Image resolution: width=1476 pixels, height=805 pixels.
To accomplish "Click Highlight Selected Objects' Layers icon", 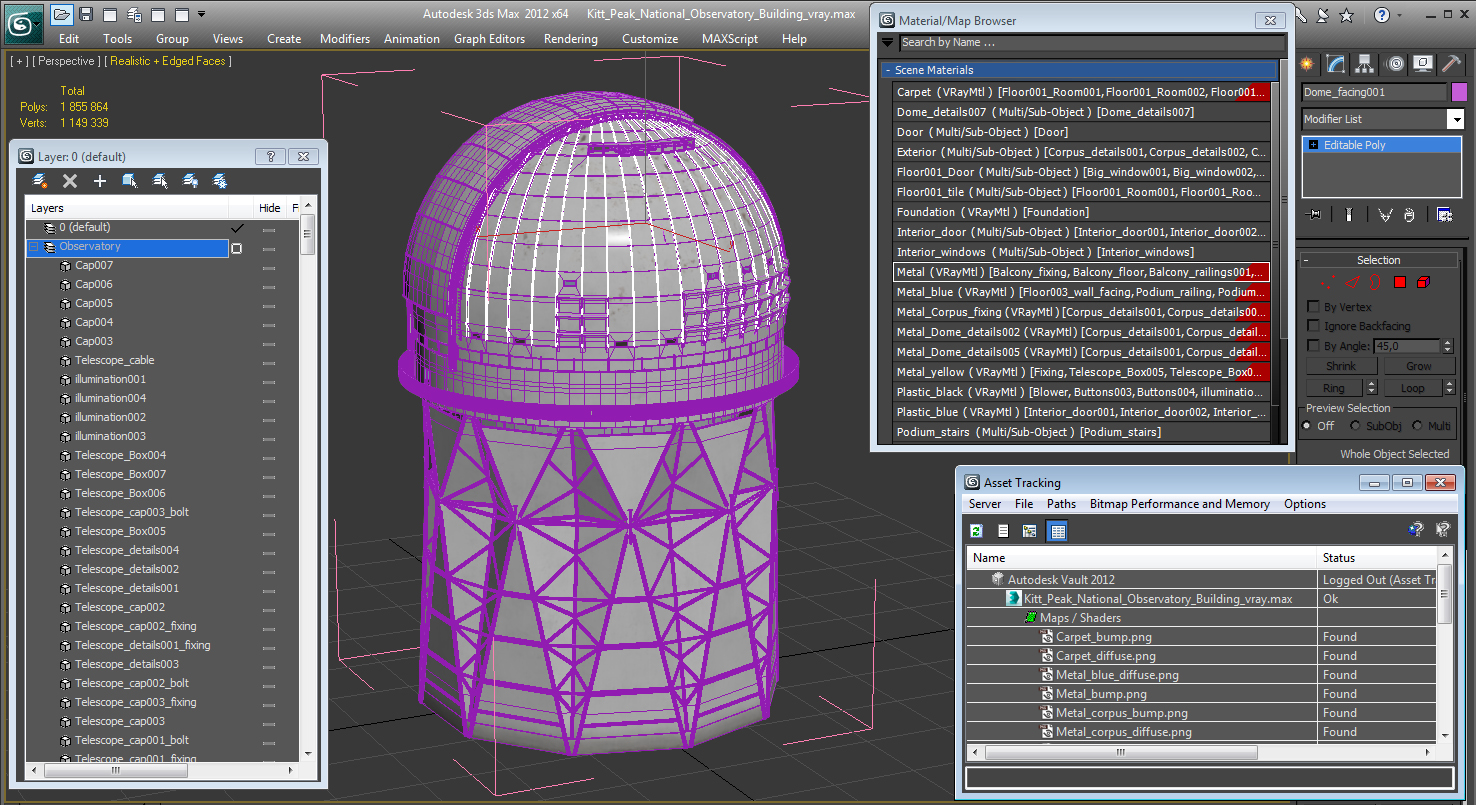I will [x=160, y=181].
